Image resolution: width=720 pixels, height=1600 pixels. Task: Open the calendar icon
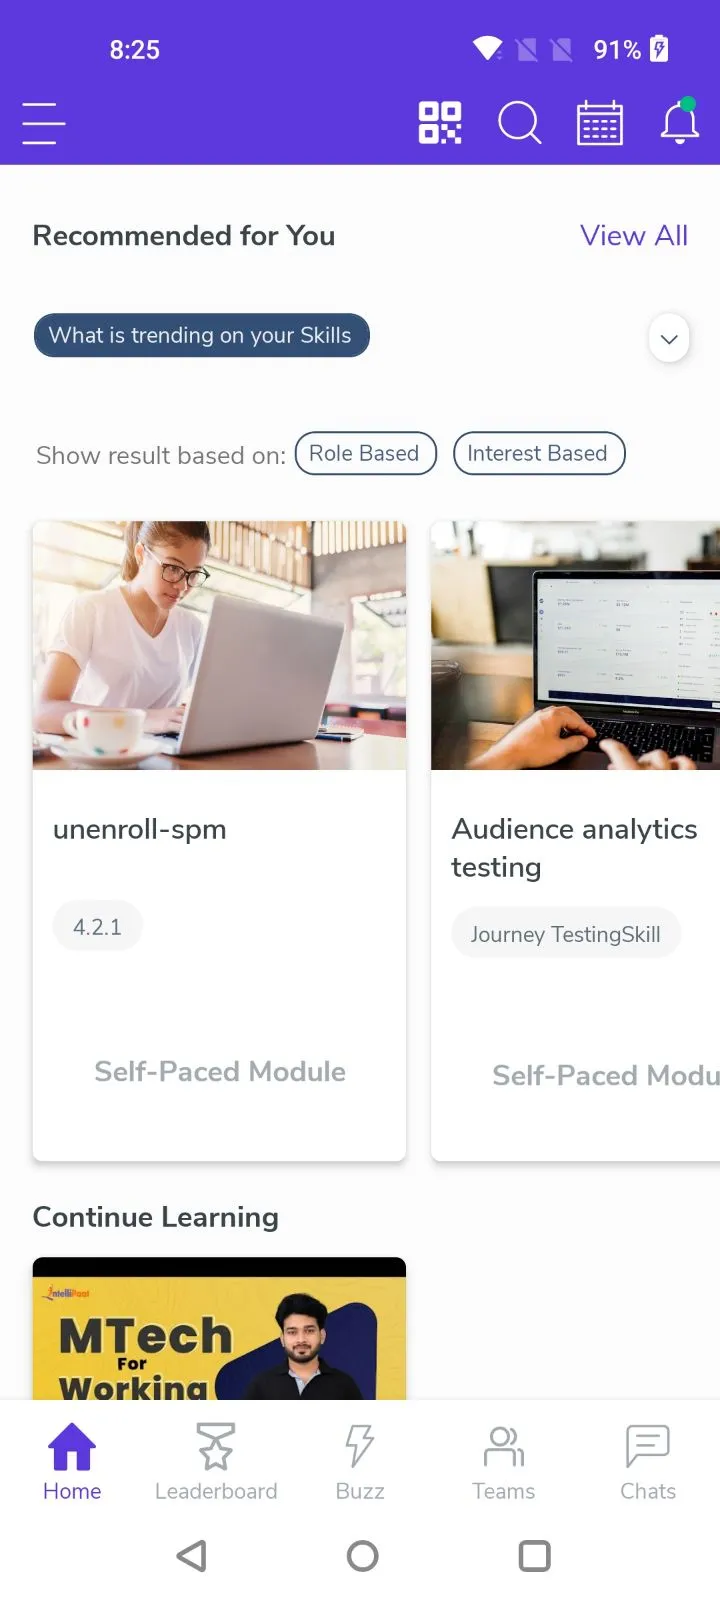click(600, 123)
